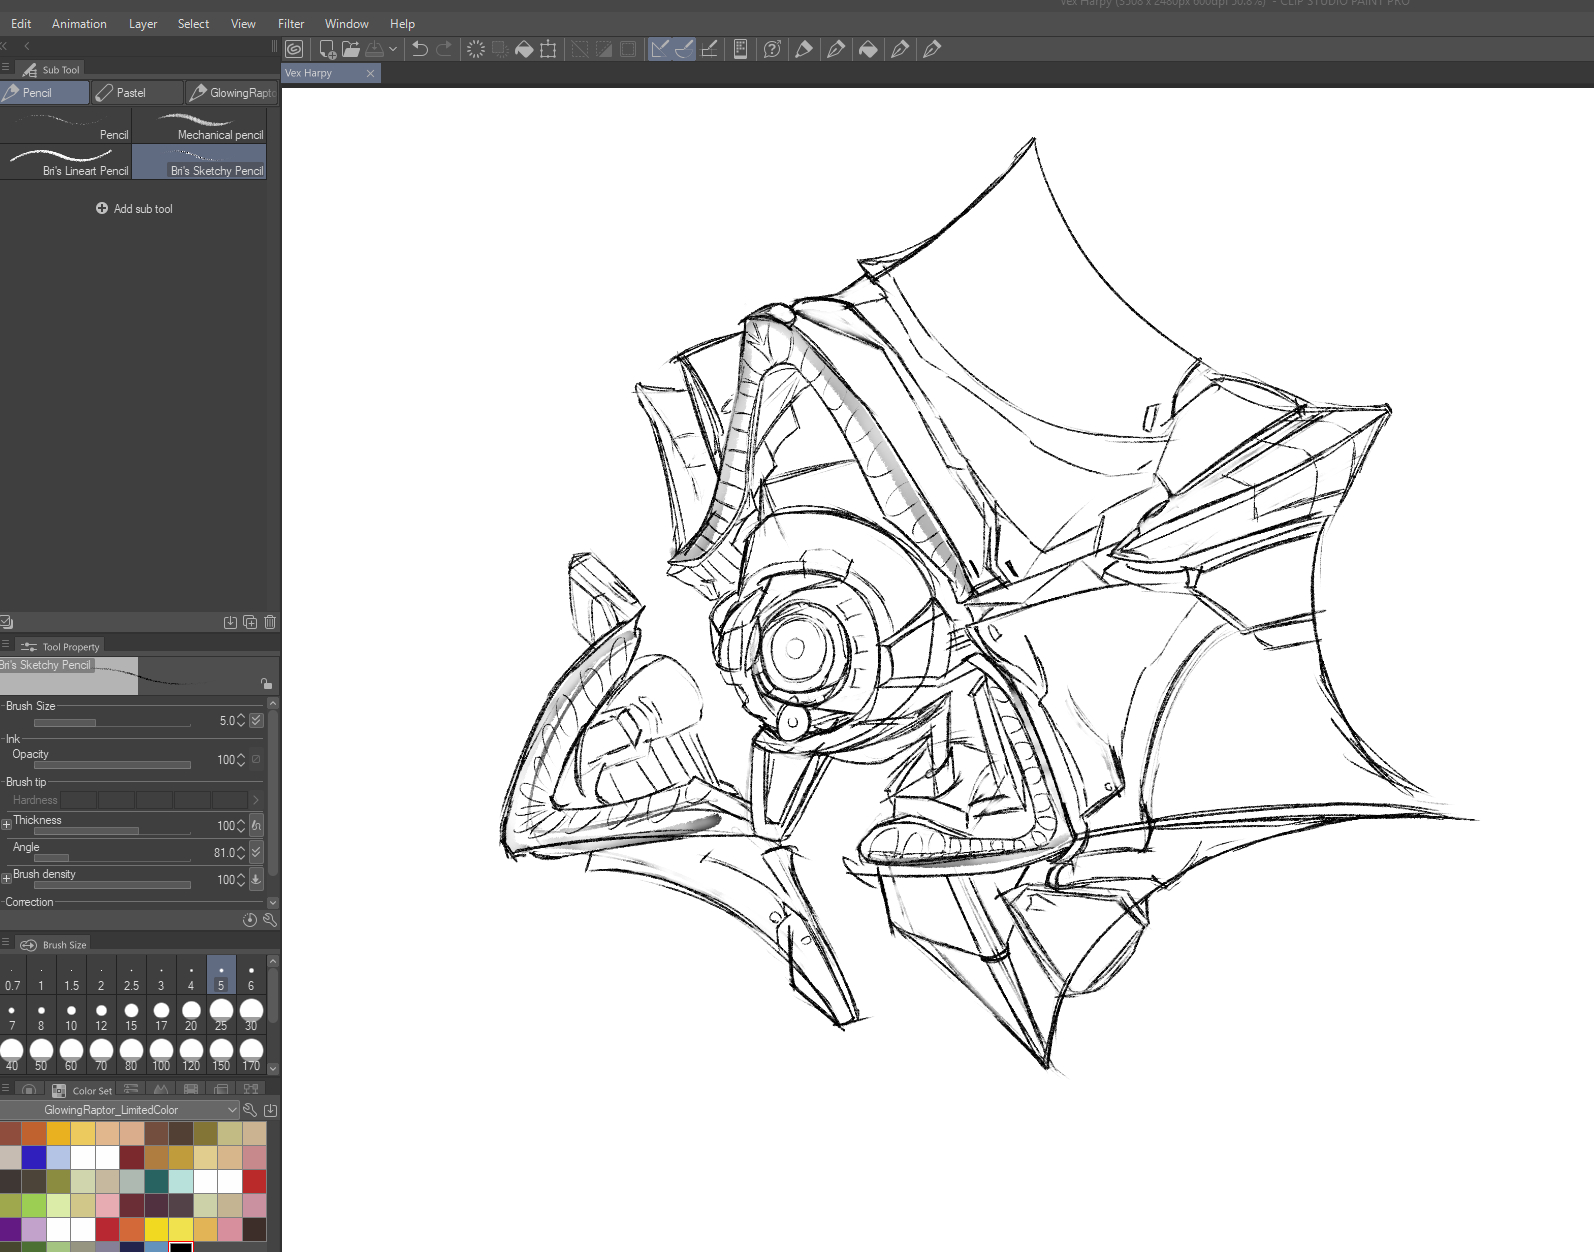This screenshot has height=1252, width=1594.
Task: Toggle the tool property lock icon
Action: (x=266, y=684)
